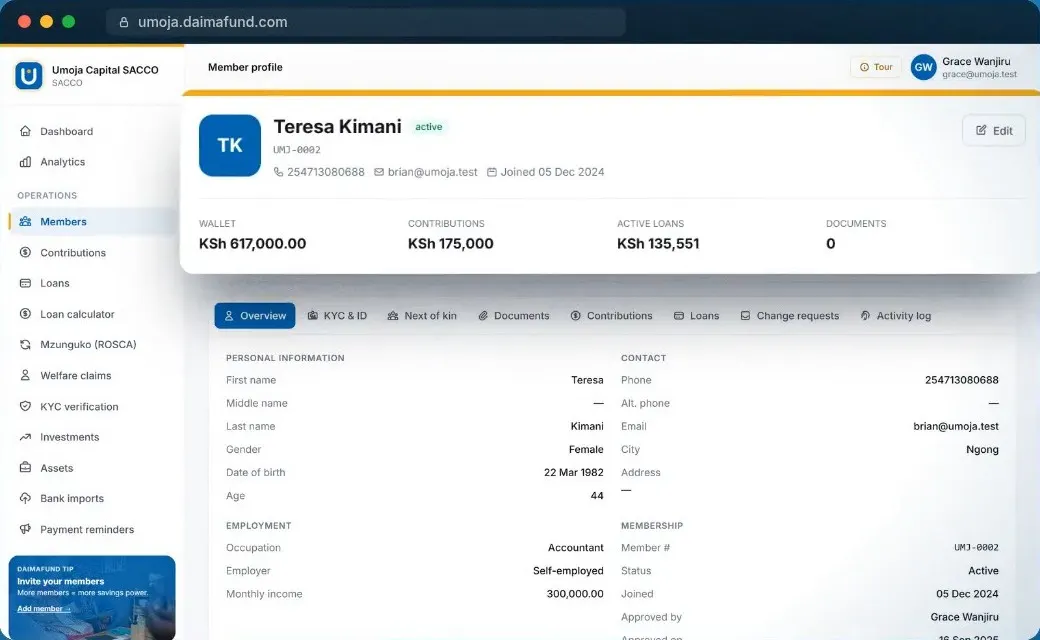Click the envelope icon beside brian@umoja.test
1040x640 pixels.
(x=379, y=172)
